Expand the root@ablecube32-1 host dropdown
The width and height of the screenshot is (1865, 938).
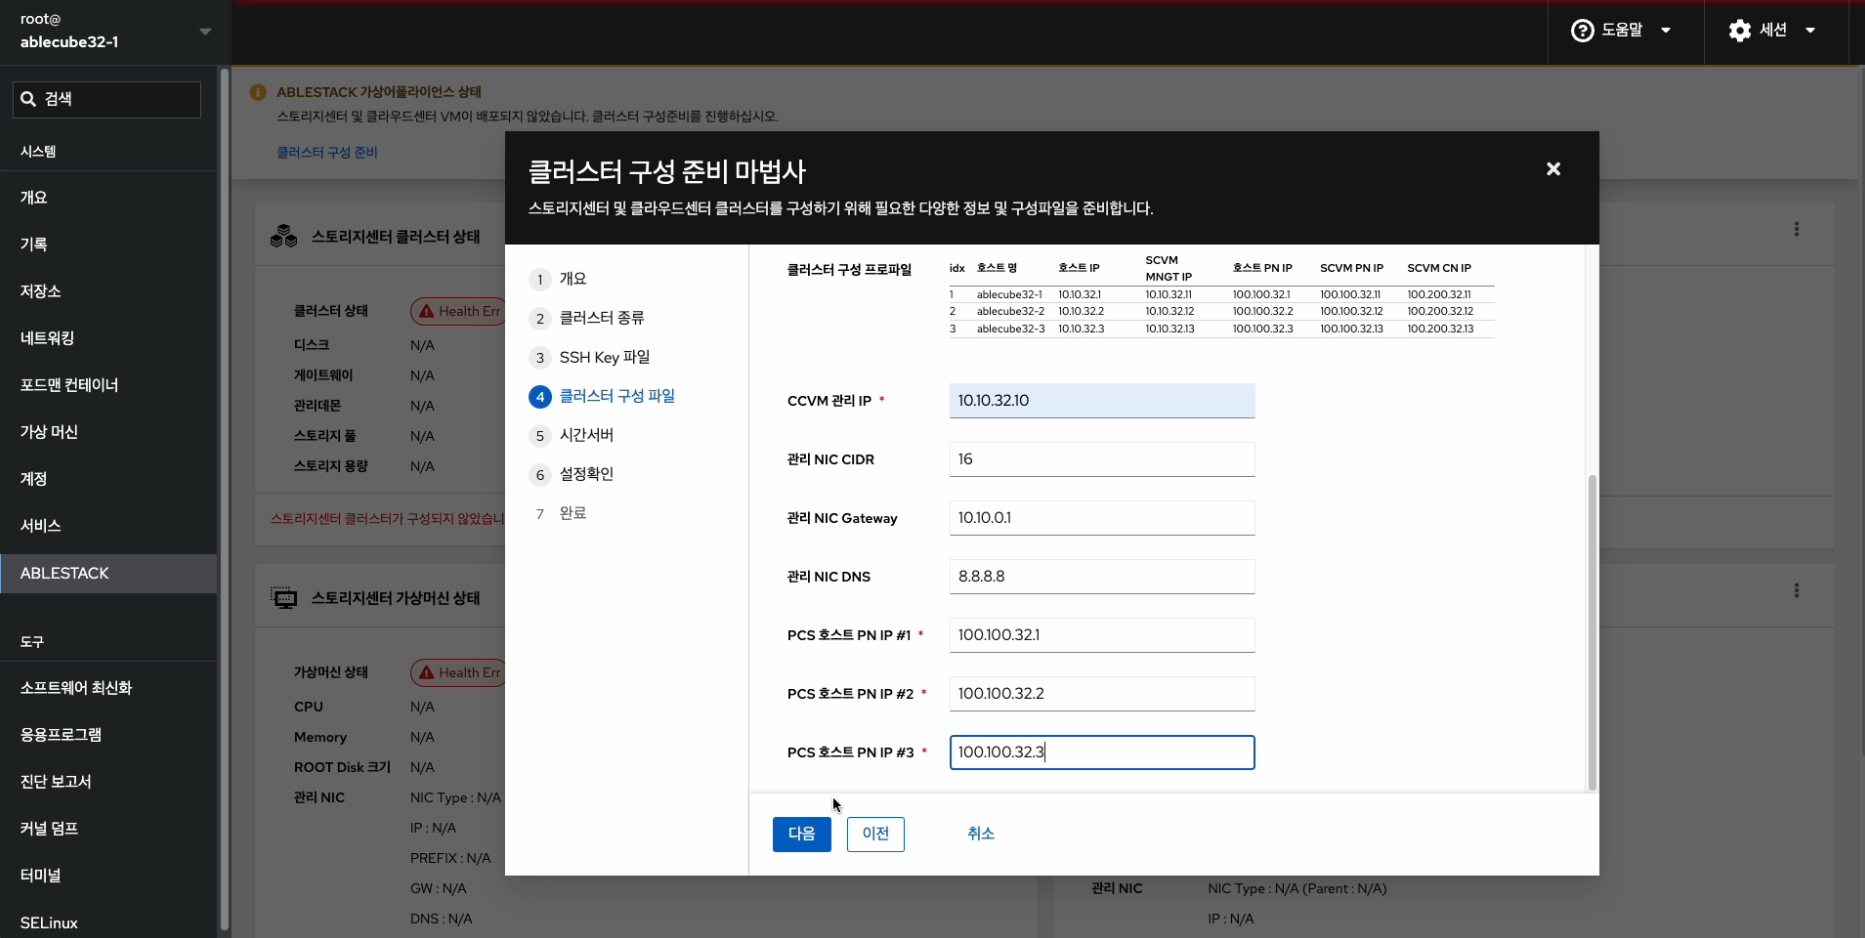(205, 31)
